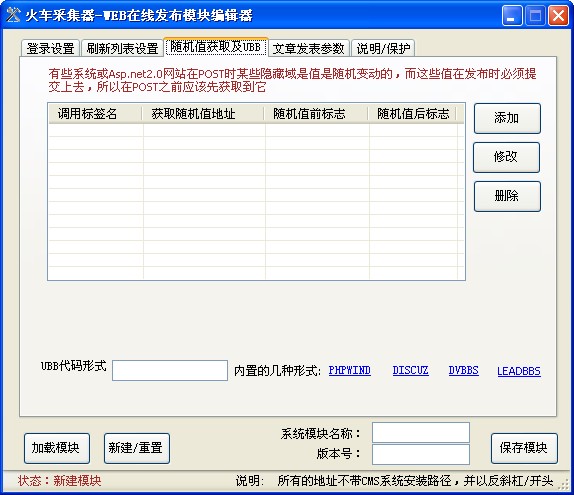Click the 加载模块 button

click(x=57, y=448)
